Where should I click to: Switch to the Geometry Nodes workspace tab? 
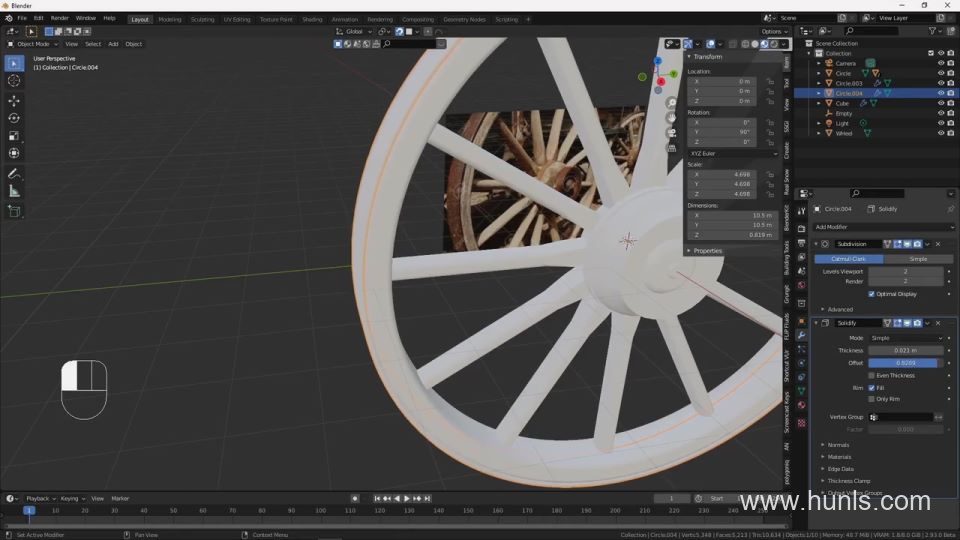pyautogui.click(x=464, y=20)
